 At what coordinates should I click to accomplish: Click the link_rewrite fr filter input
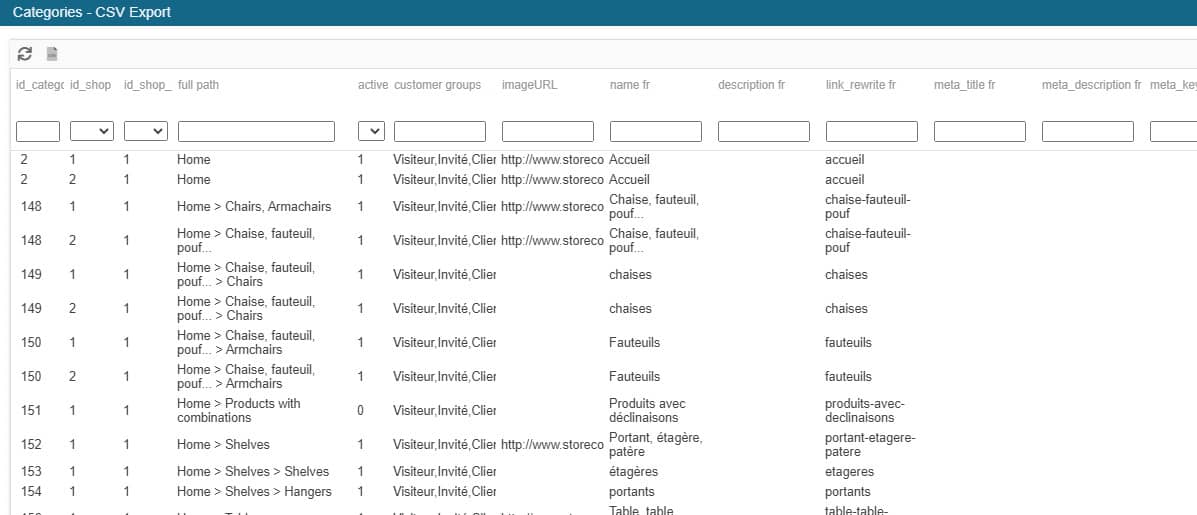(x=872, y=131)
